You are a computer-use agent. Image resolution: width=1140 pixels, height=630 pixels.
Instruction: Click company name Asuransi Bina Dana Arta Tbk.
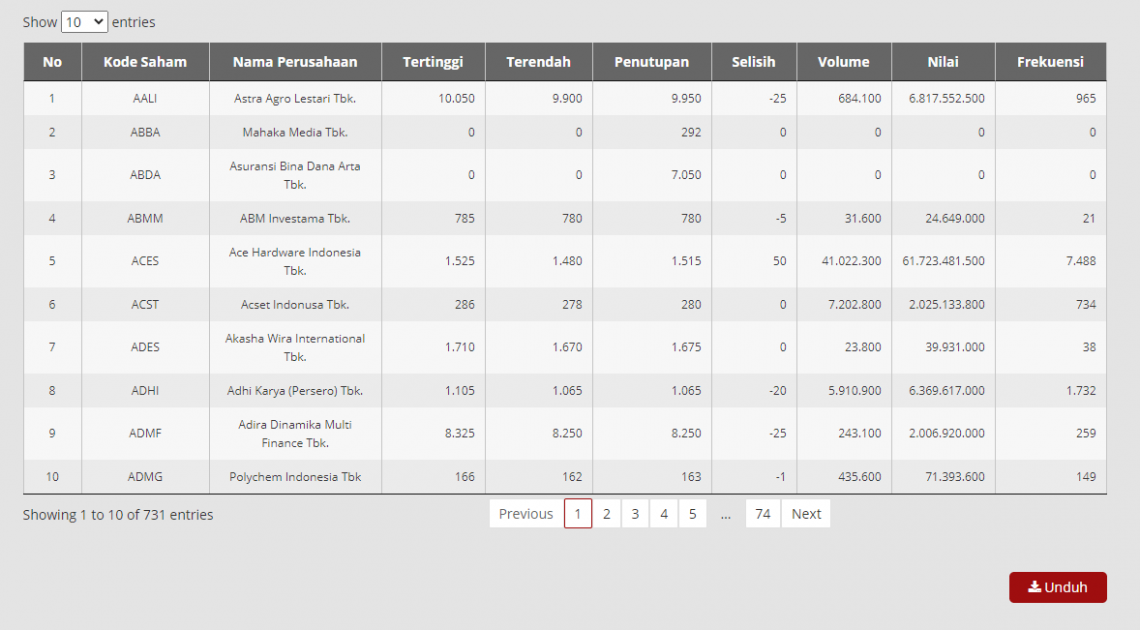[x=295, y=175]
